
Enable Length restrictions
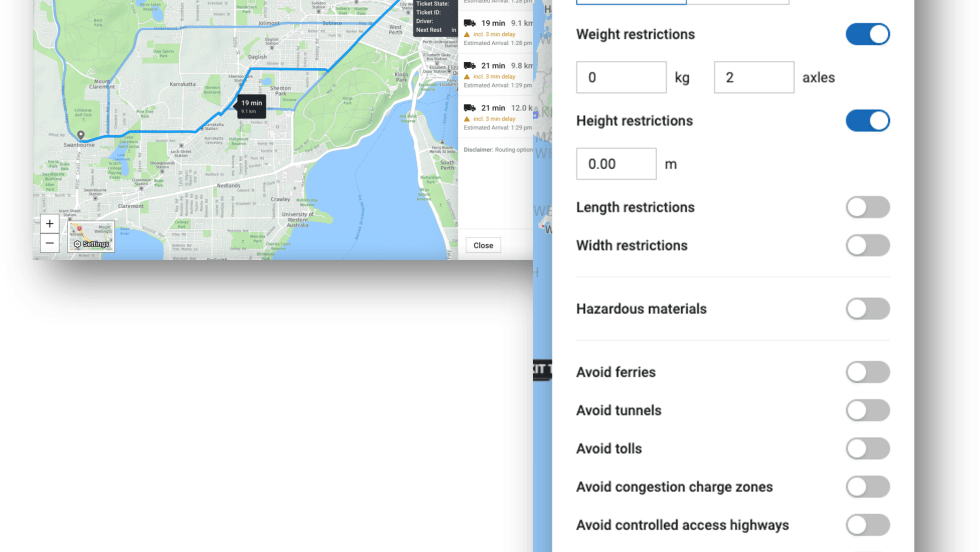click(867, 207)
